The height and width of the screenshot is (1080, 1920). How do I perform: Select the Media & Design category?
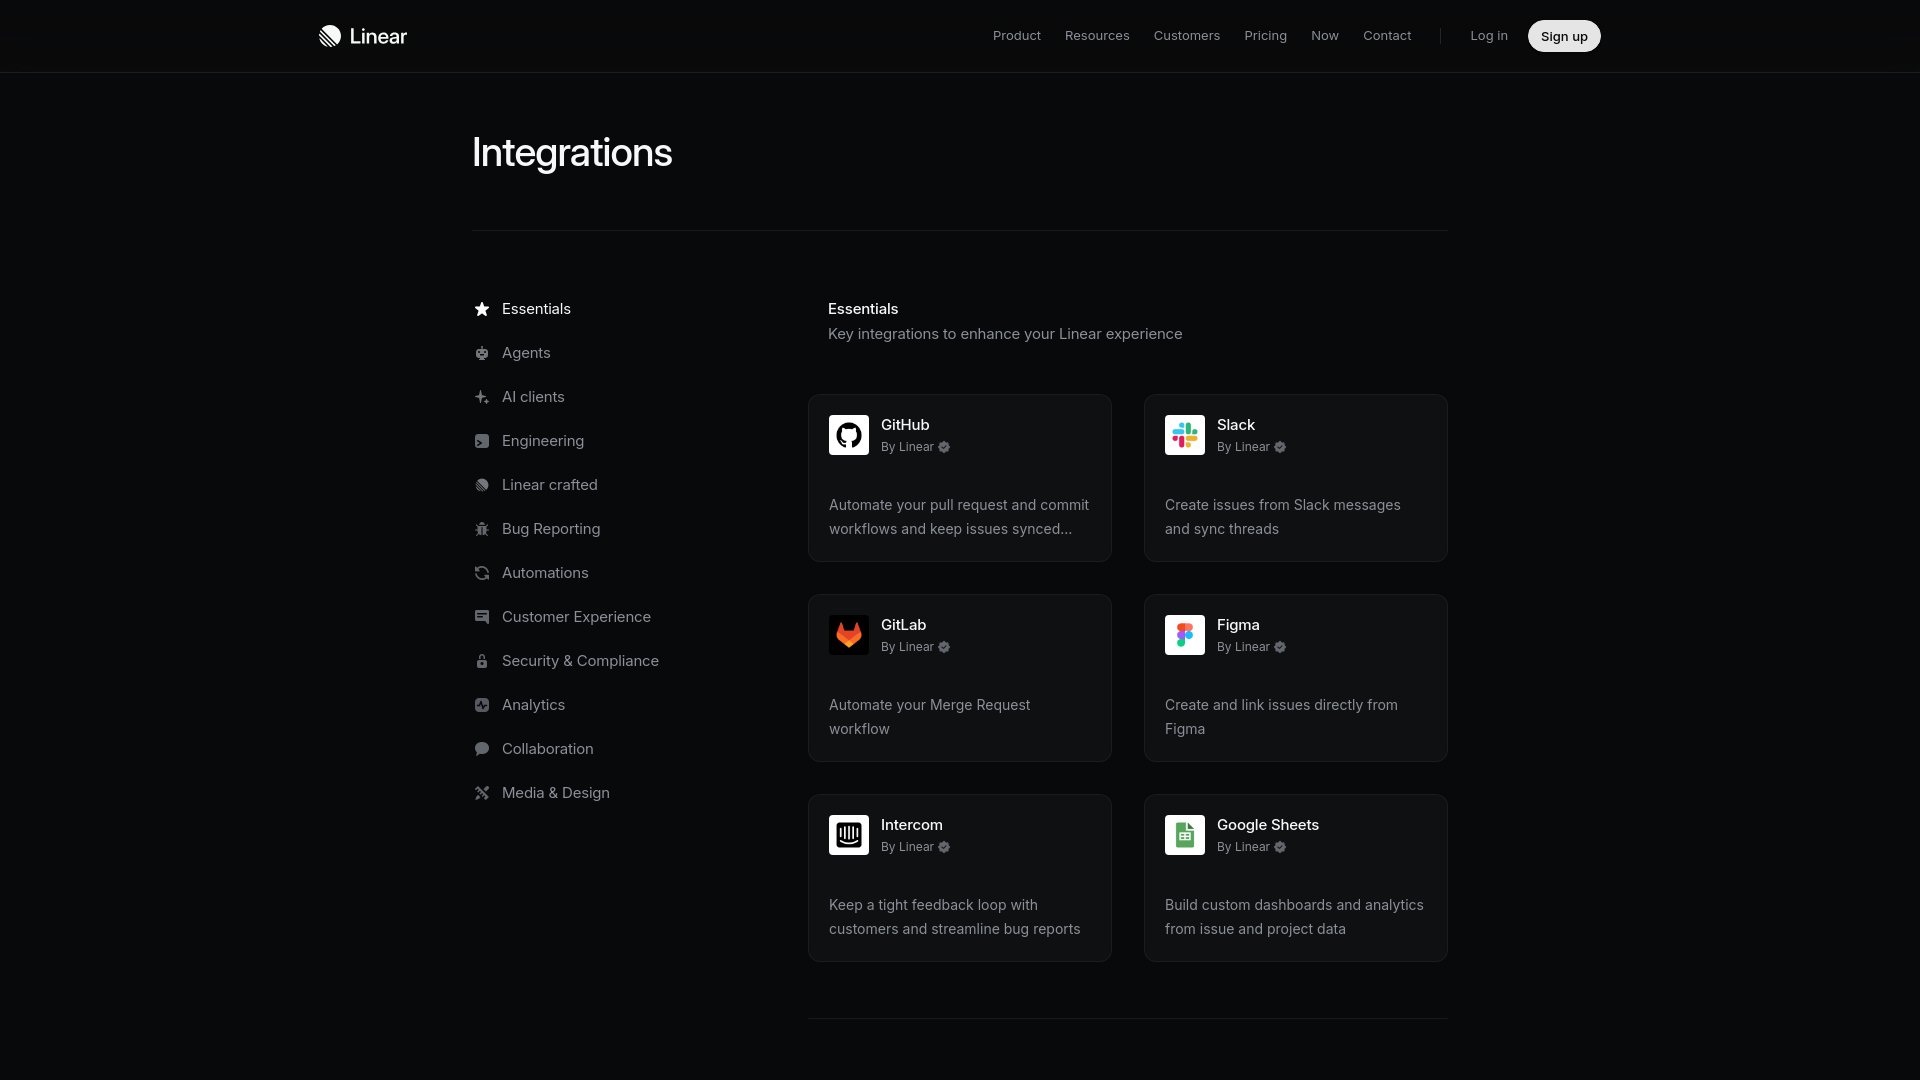[x=556, y=793]
